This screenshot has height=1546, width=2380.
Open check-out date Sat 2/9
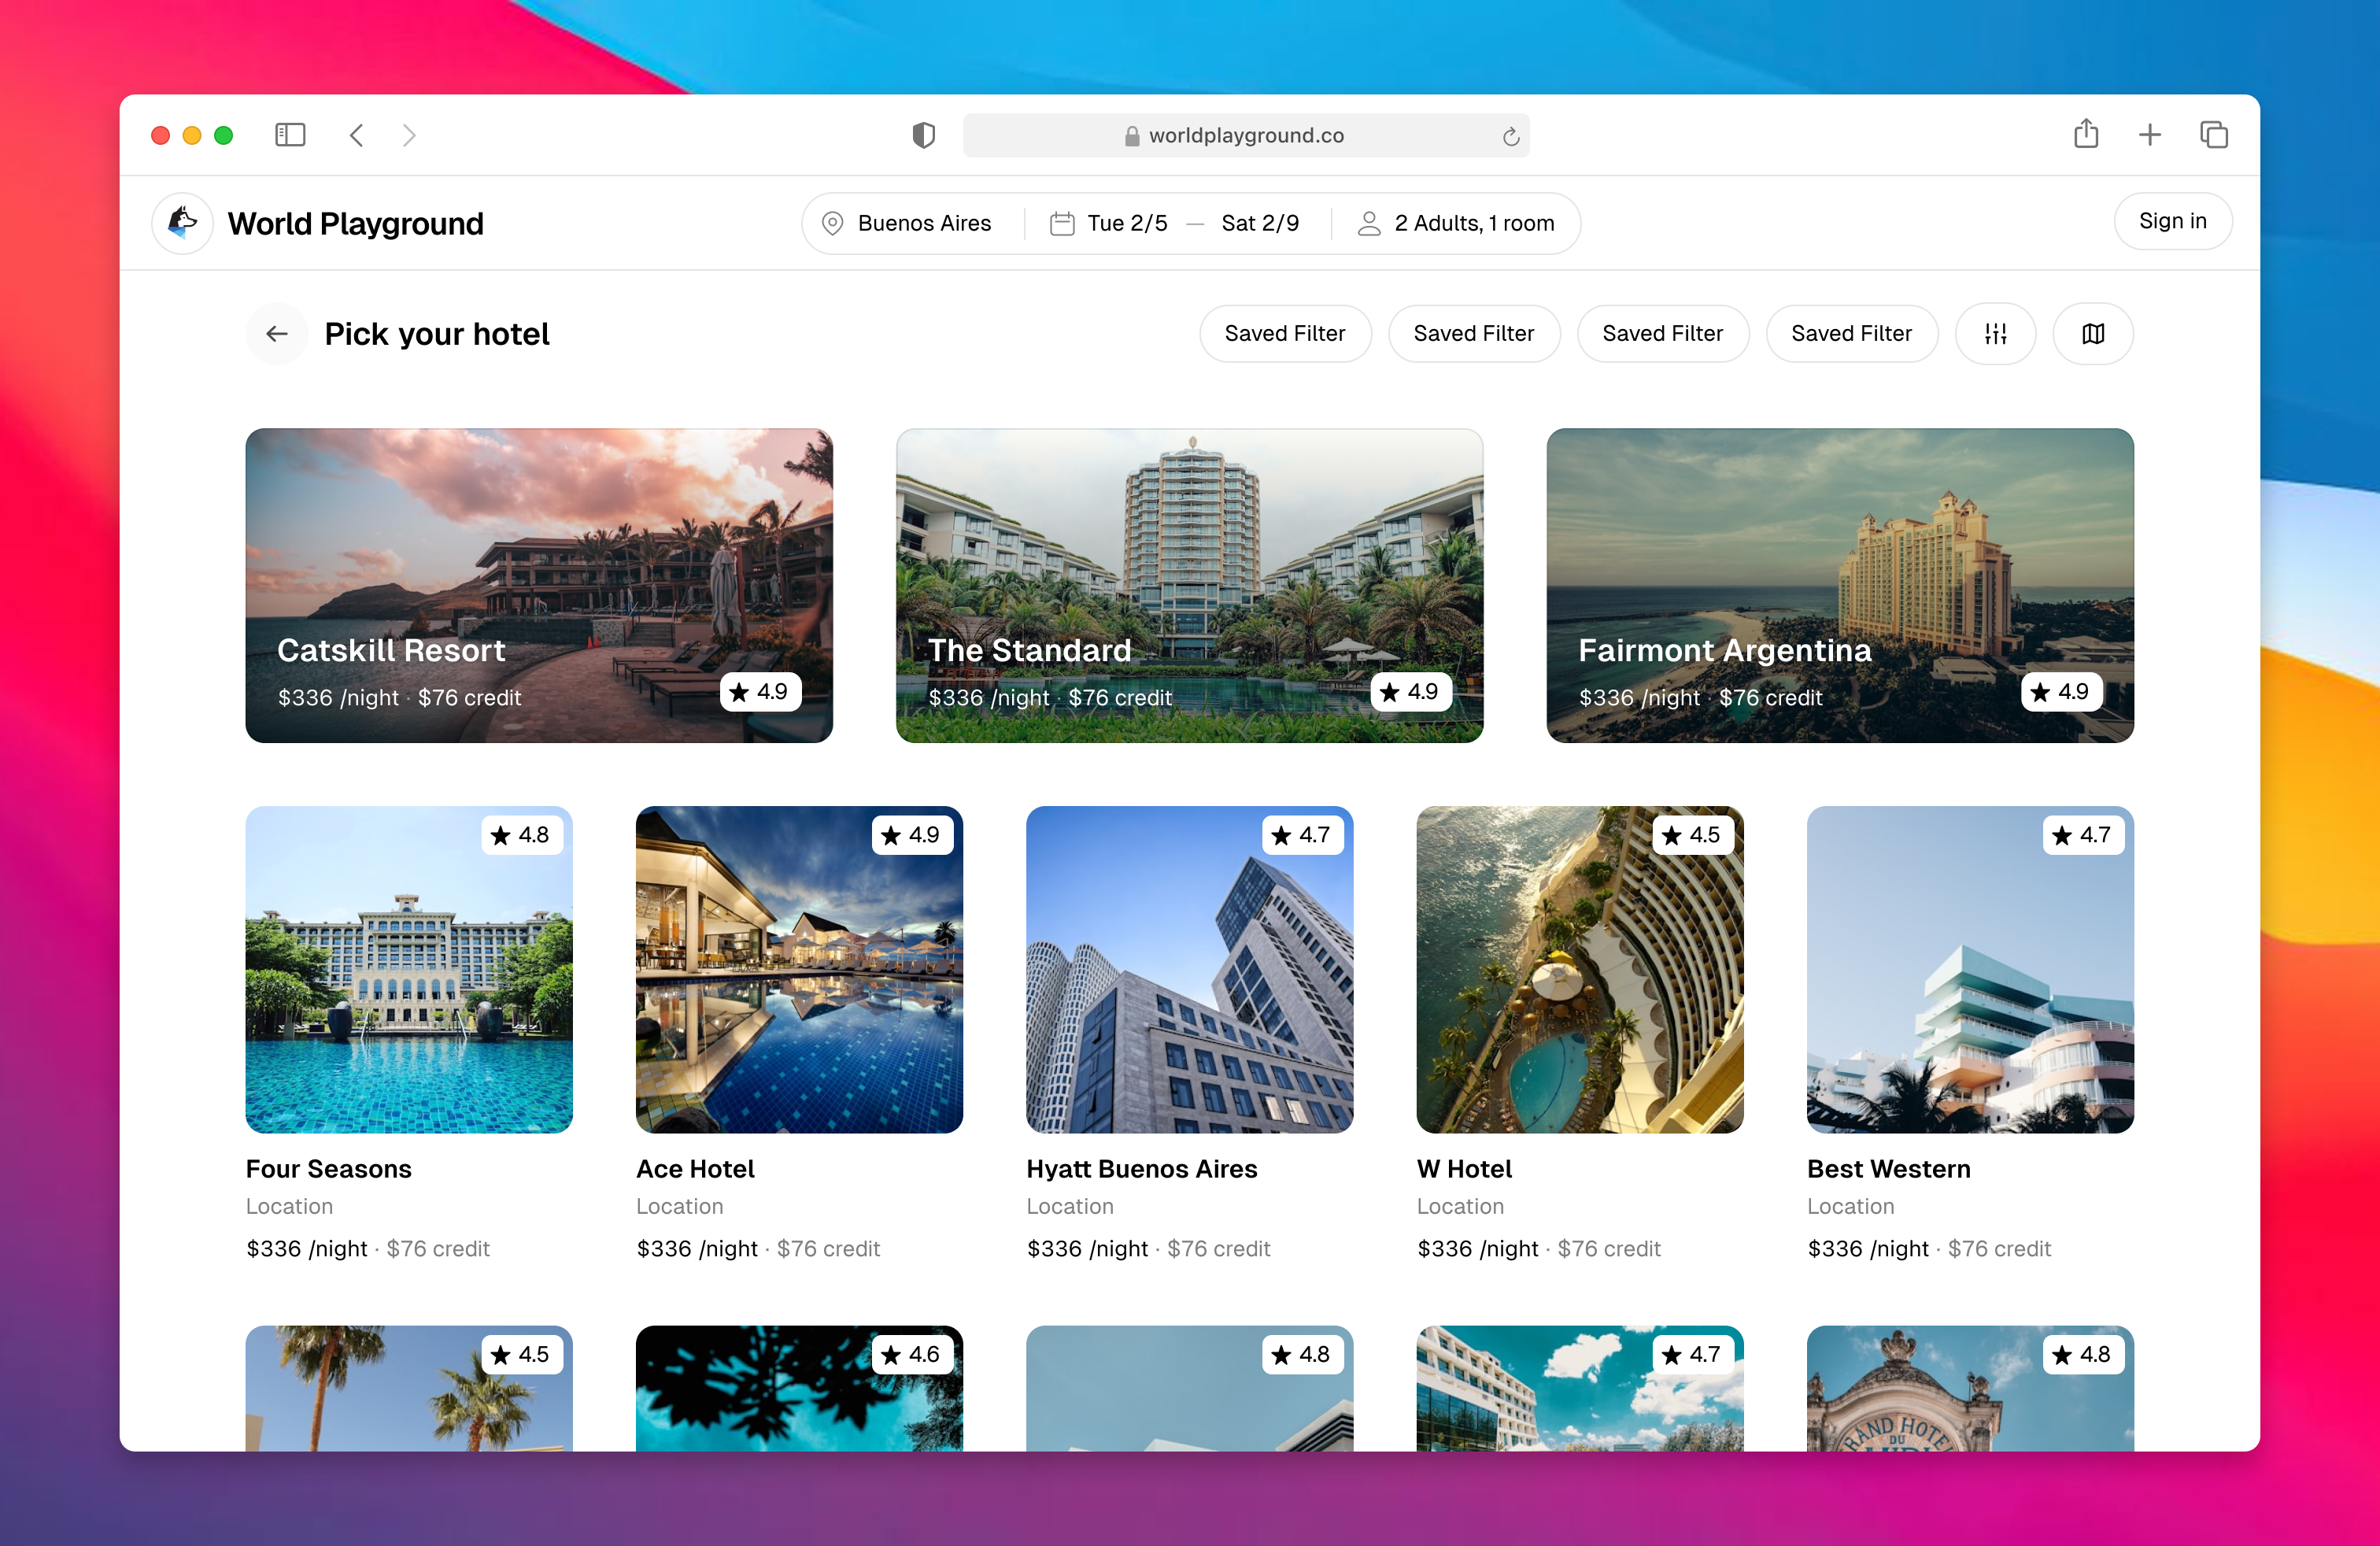(1260, 223)
